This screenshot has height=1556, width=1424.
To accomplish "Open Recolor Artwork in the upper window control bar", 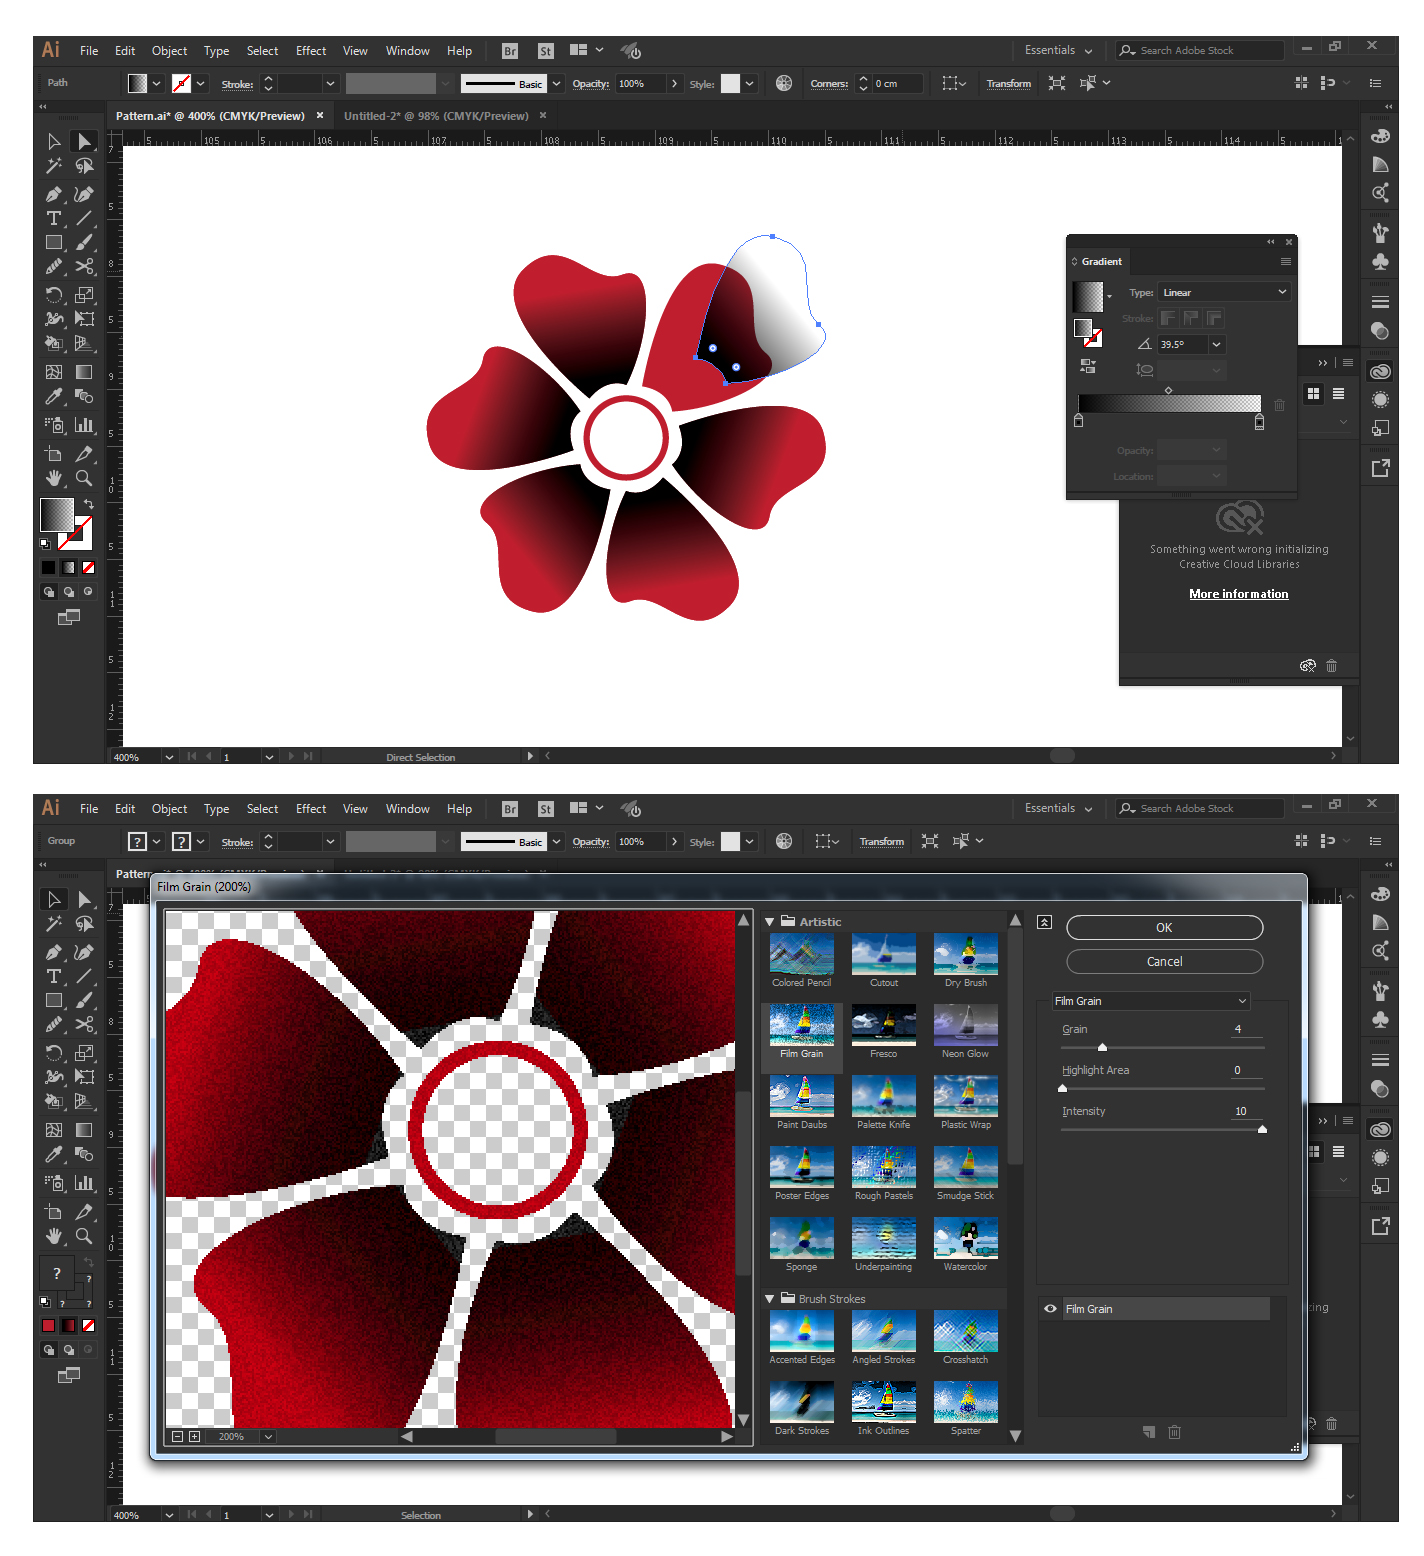I will click(x=784, y=84).
